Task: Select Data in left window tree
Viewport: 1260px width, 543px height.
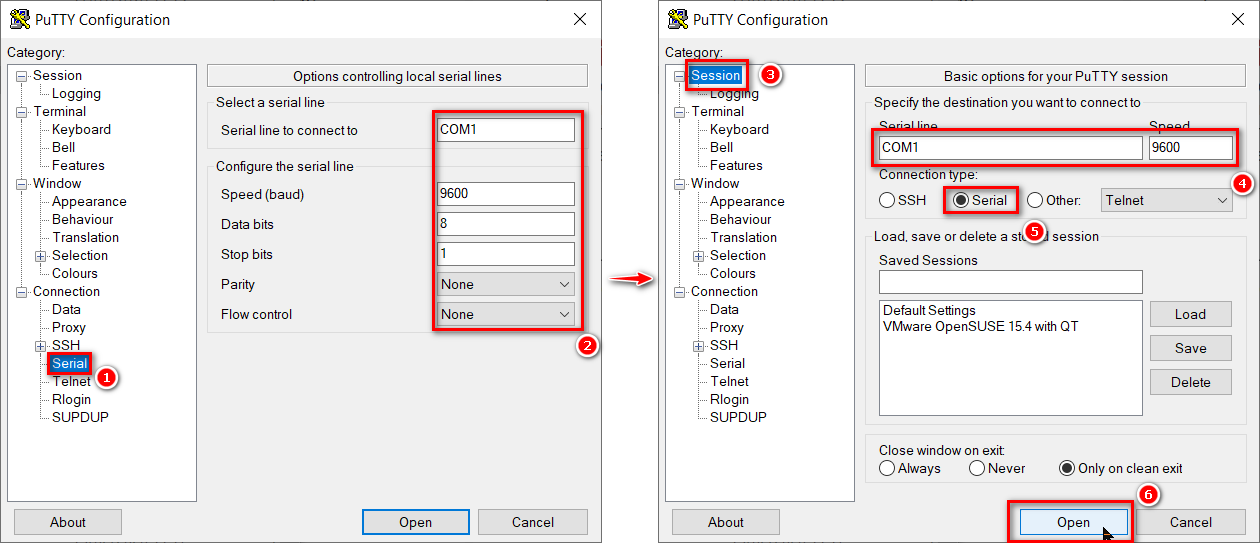Action: pyautogui.click(x=66, y=309)
